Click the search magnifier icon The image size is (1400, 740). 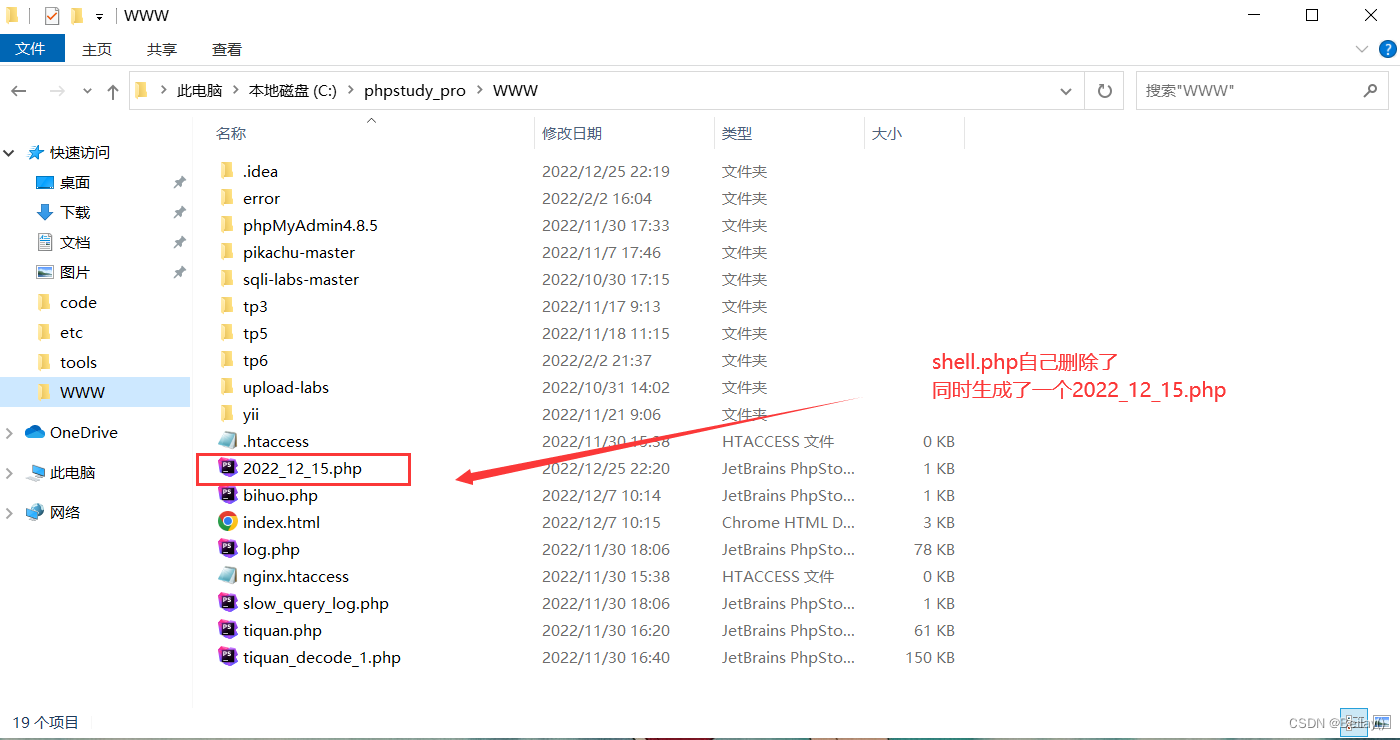(1370, 90)
